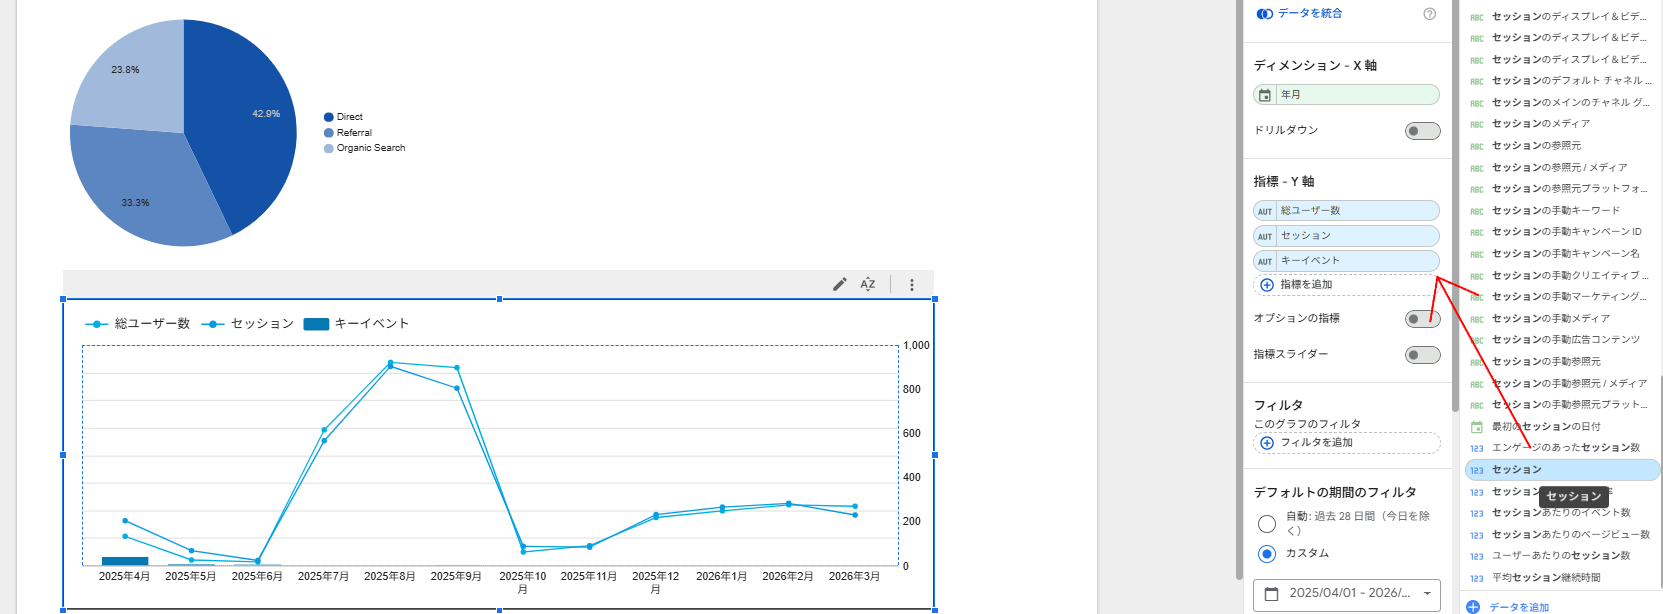Turn on the 指標スライダー toggle
This screenshot has width=1663, height=614.
tap(1422, 355)
